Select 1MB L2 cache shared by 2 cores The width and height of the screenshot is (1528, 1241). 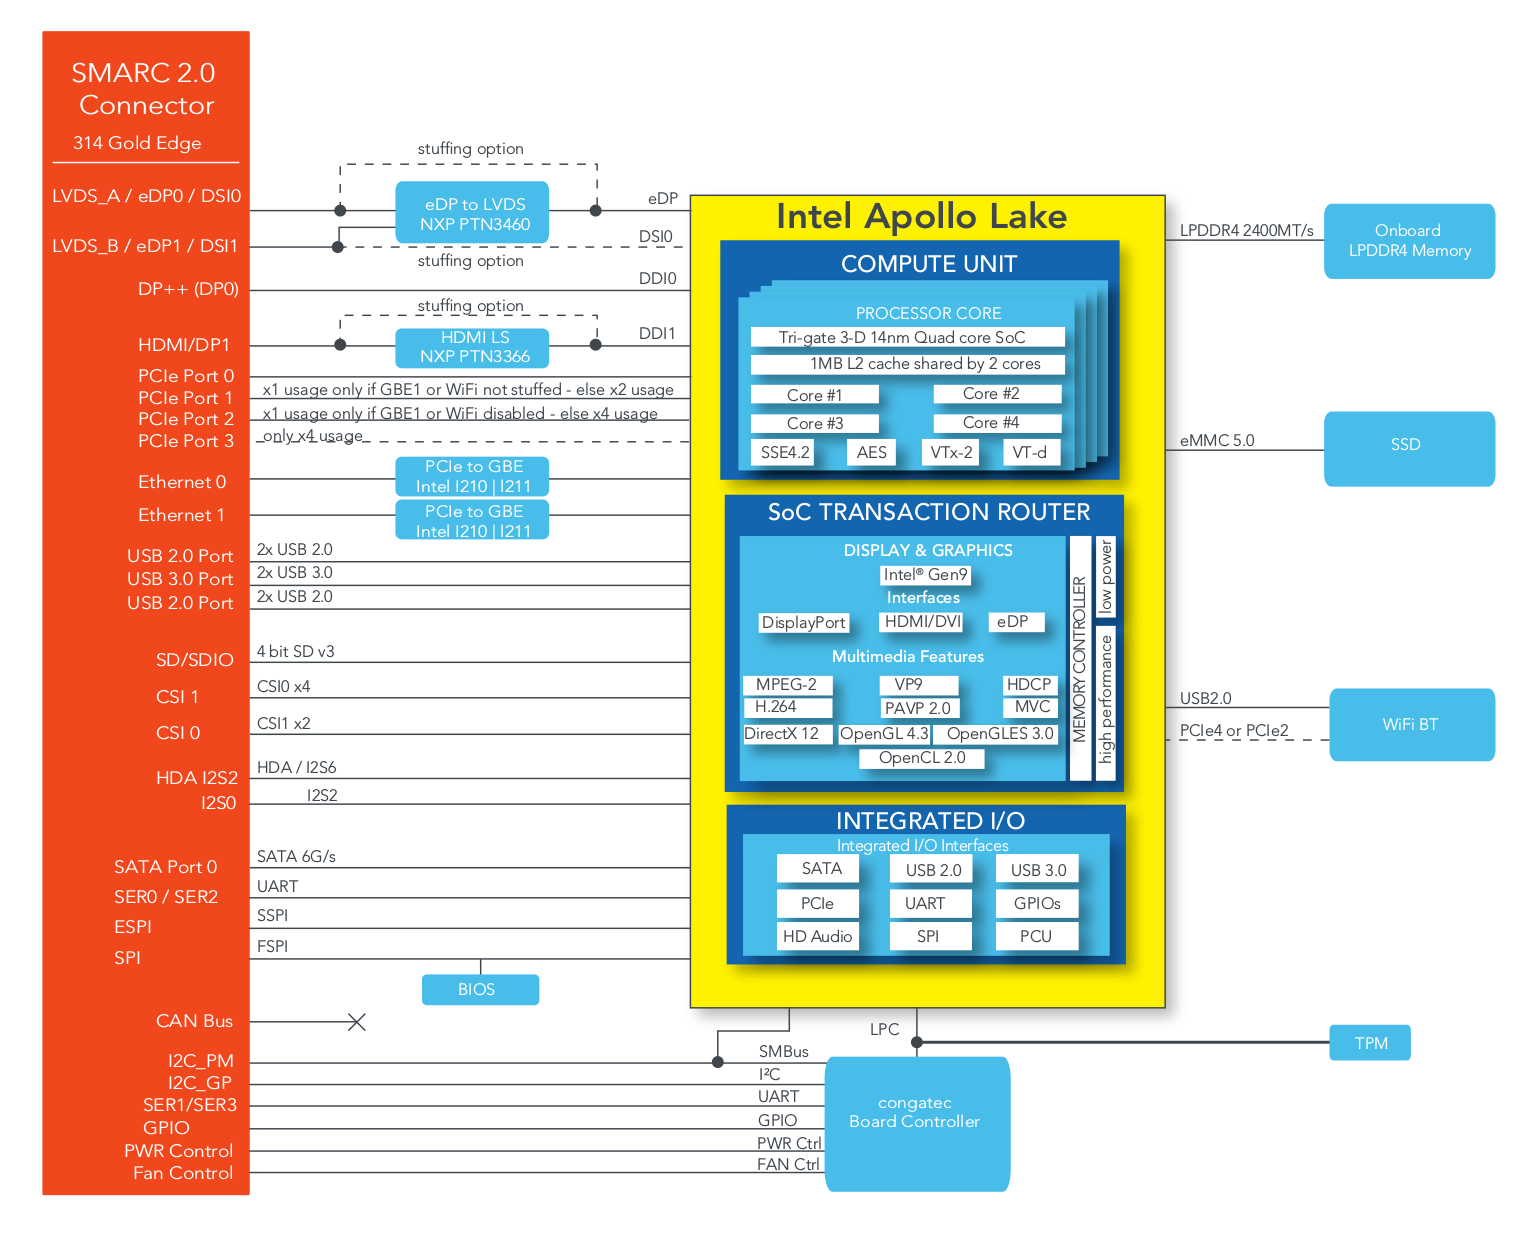[907, 364]
